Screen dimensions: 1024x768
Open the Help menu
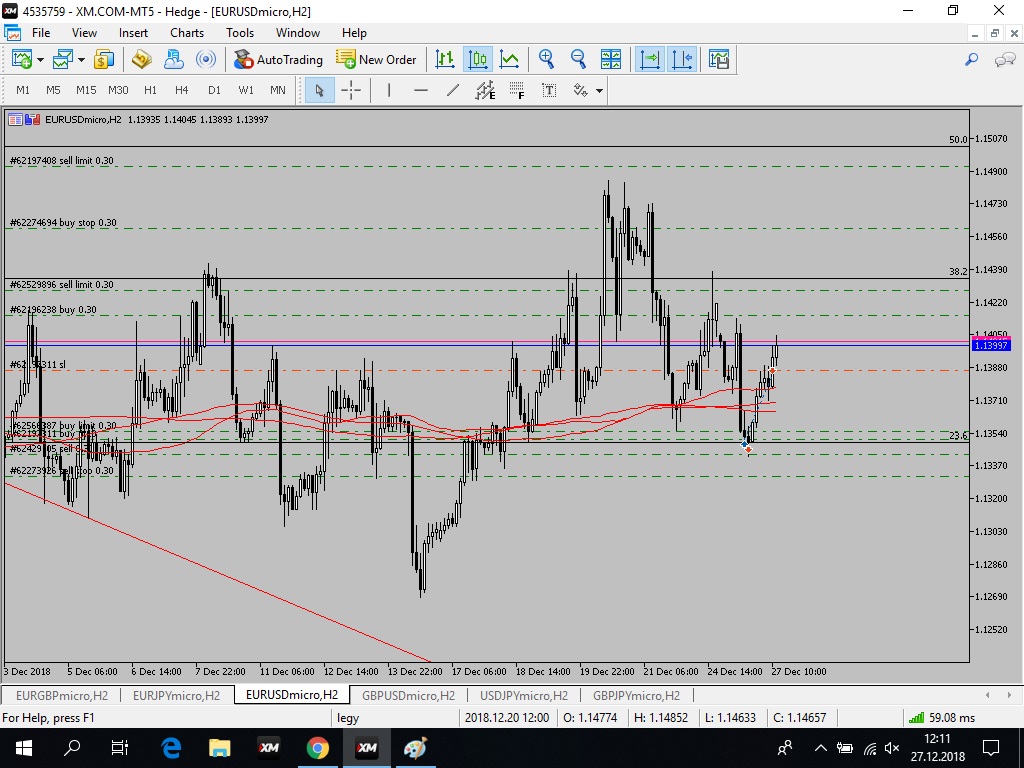pos(354,33)
